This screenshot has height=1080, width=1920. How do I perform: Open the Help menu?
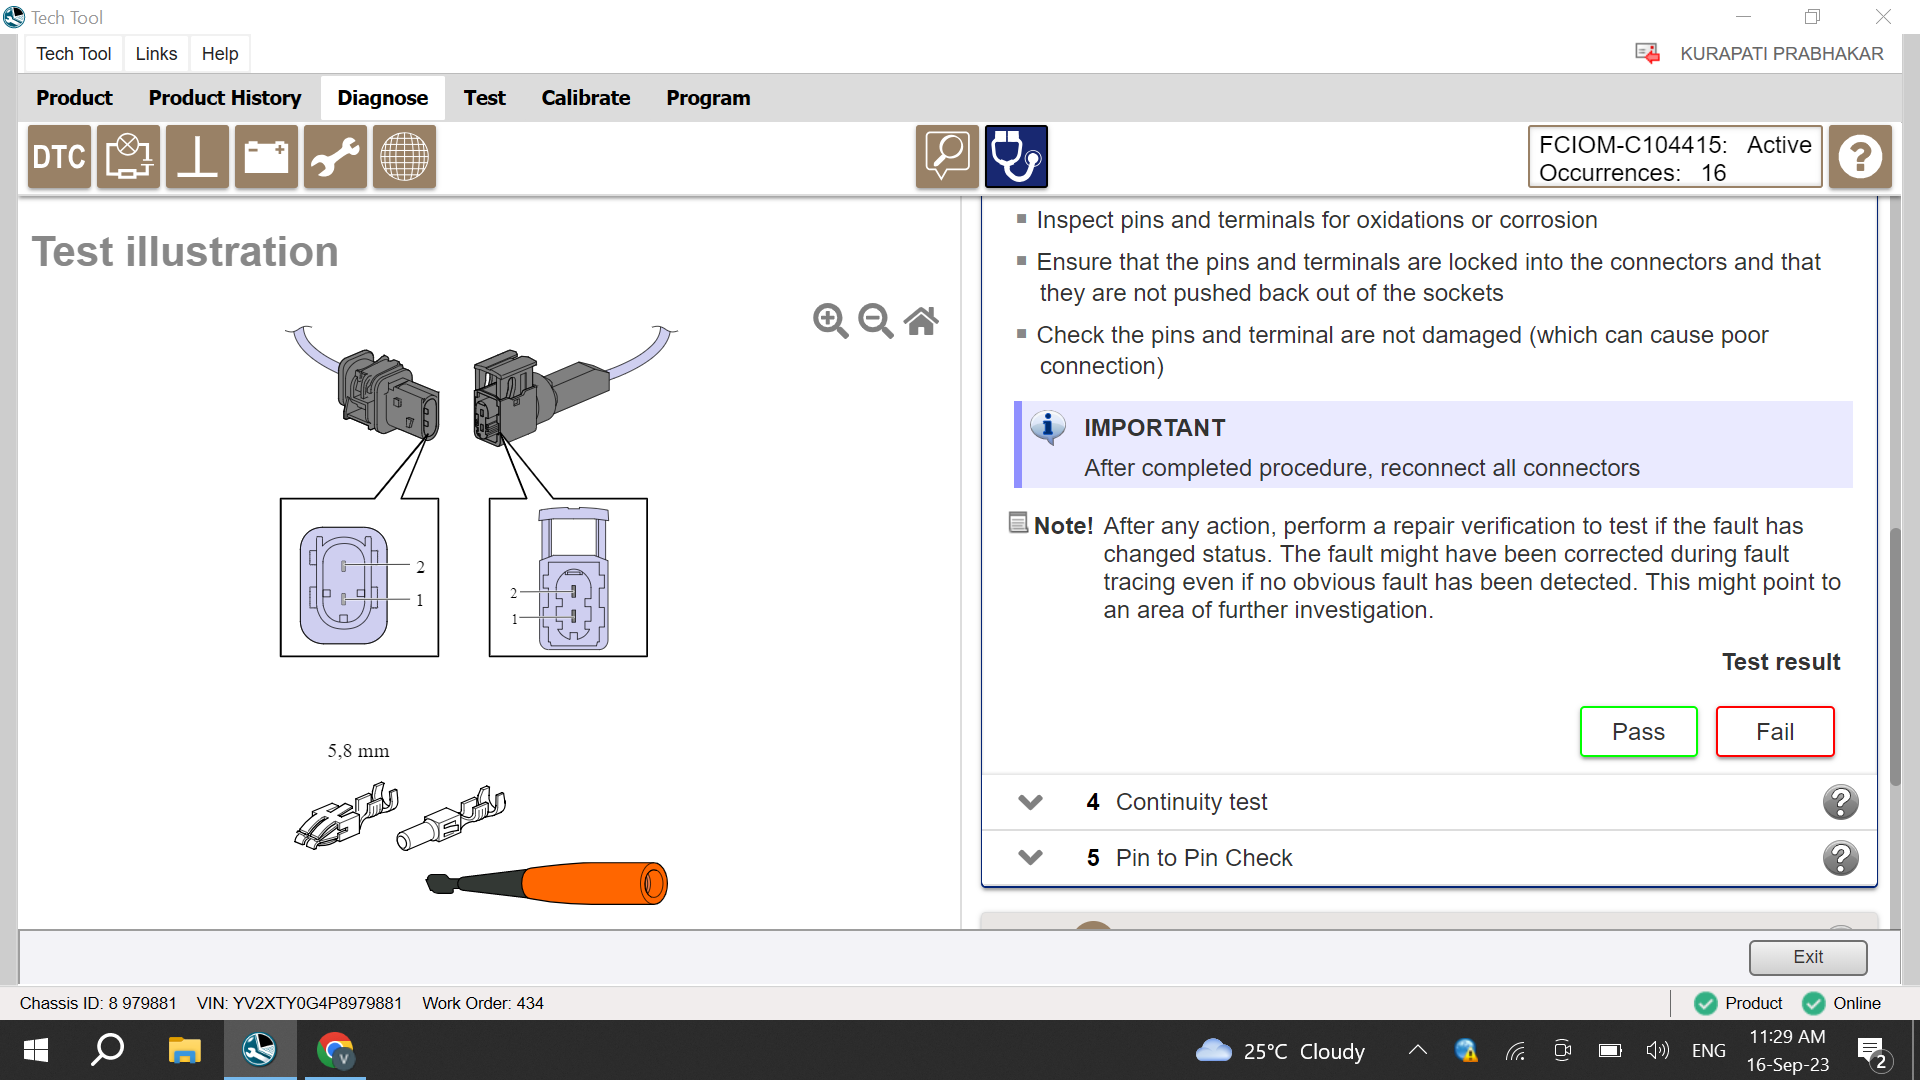(220, 54)
